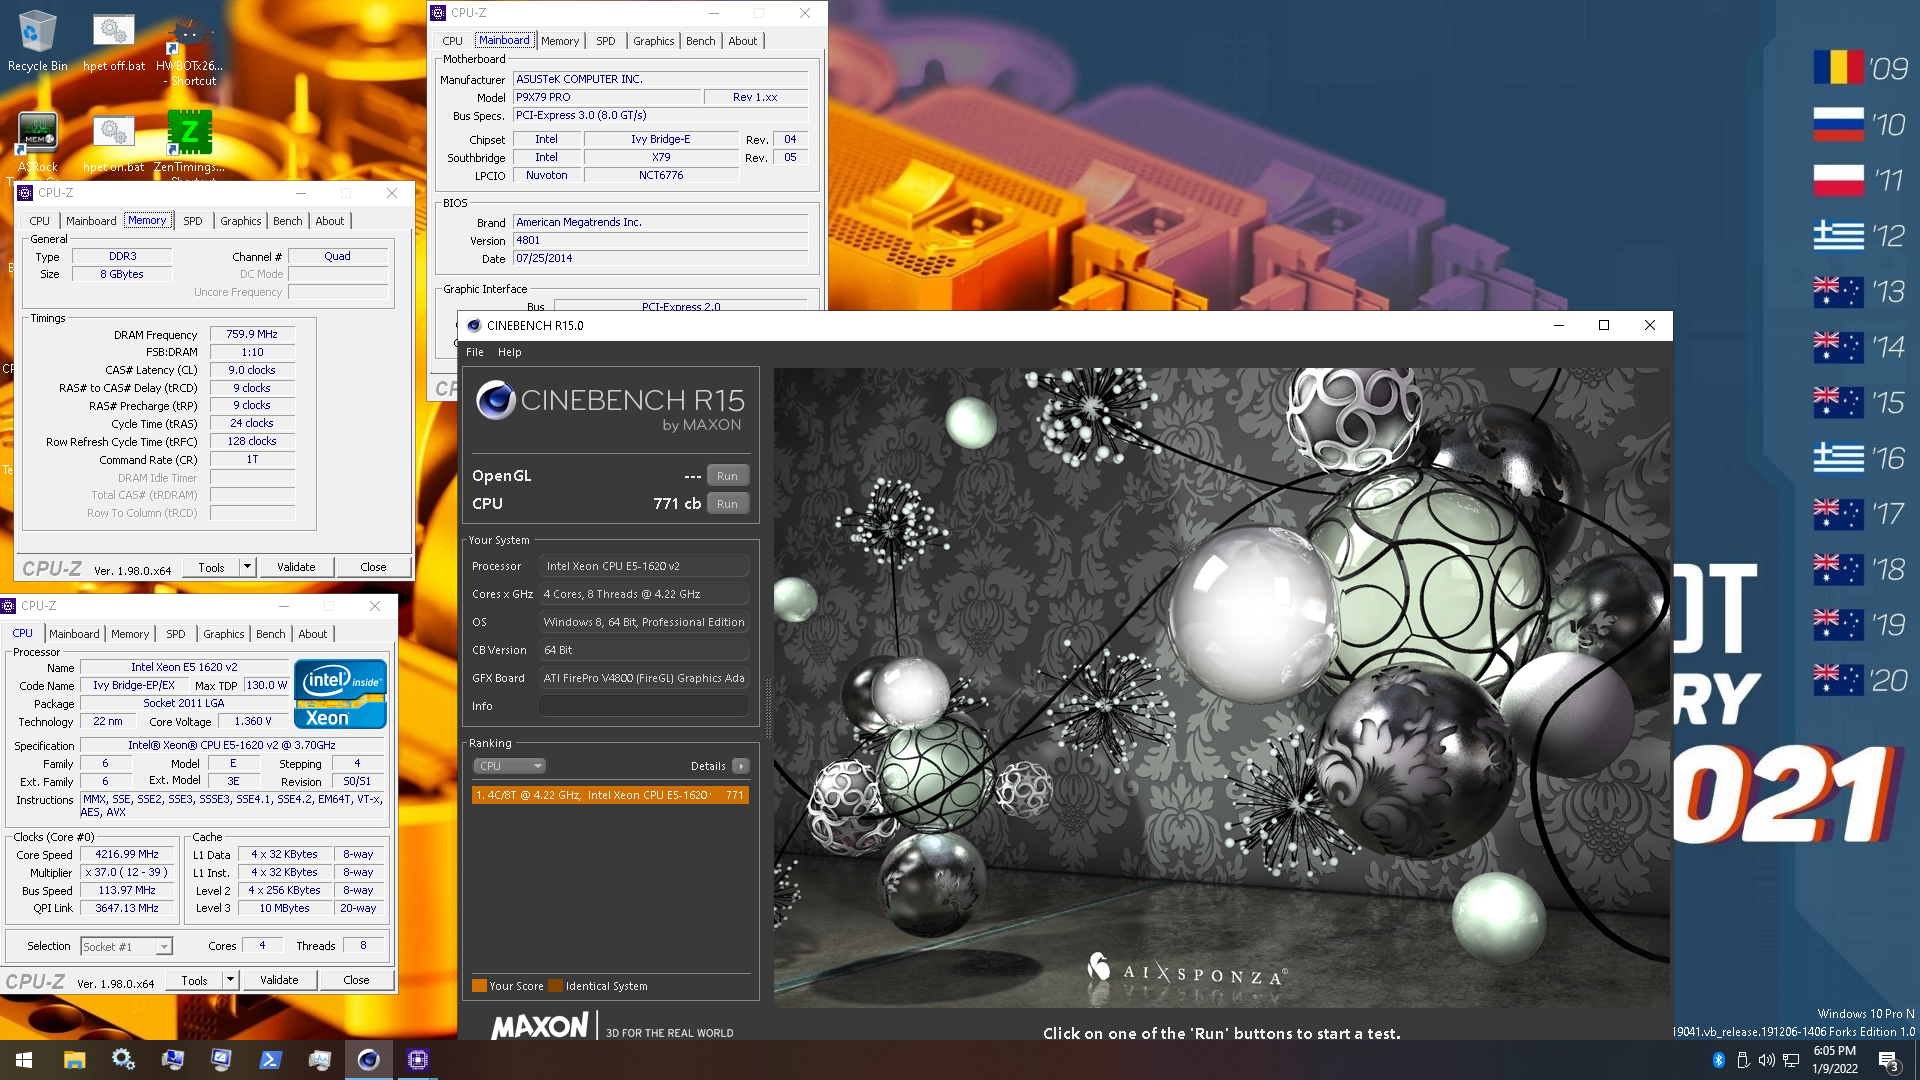Open the hpet off.bat desktop file
The height and width of the screenshot is (1080, 1920).
[114, 40]
